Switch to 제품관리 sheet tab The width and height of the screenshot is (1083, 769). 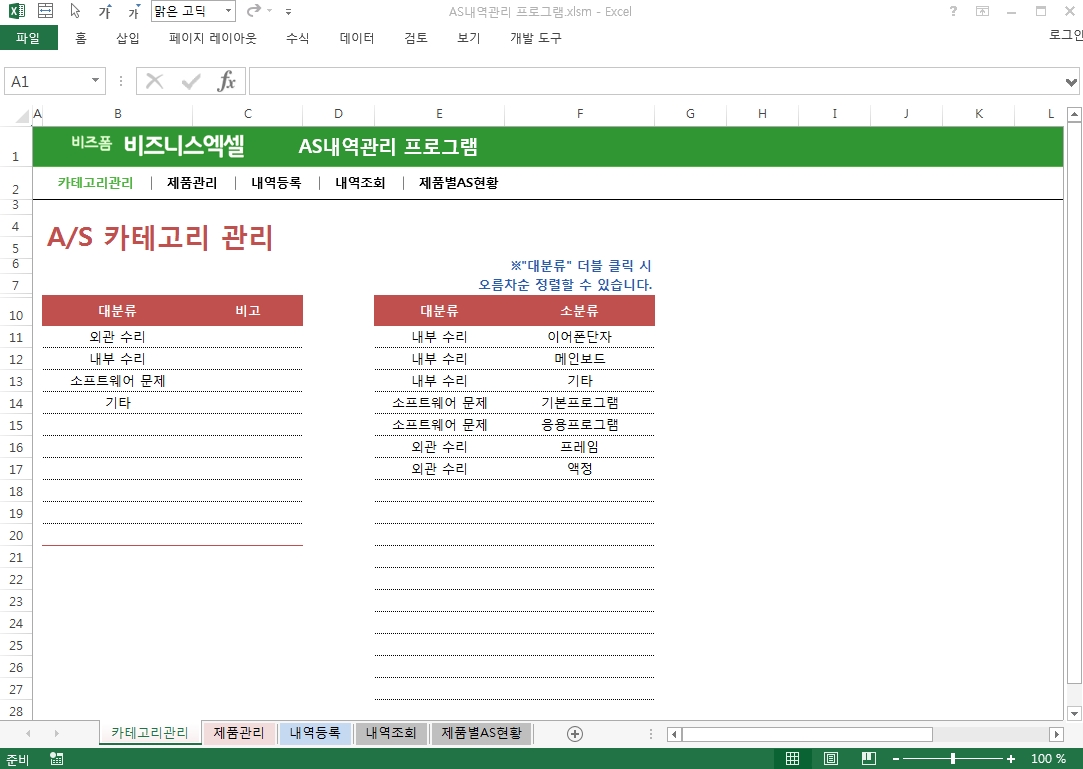239,733
